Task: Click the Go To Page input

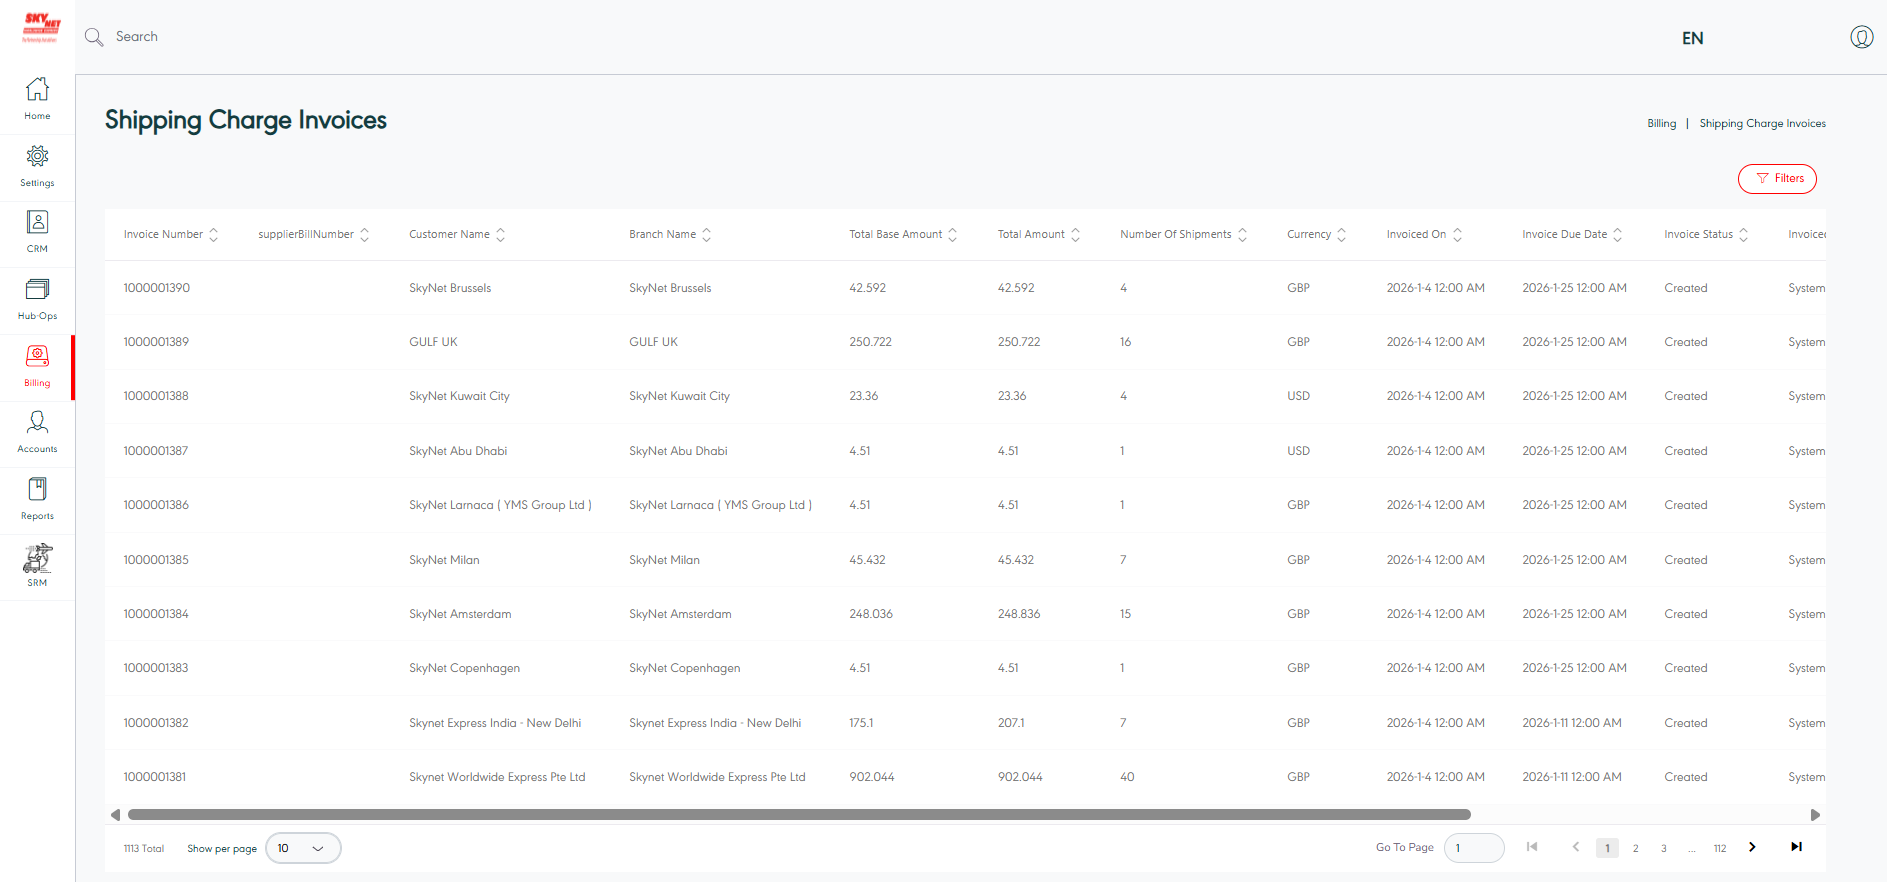Action: (1474, 848)
